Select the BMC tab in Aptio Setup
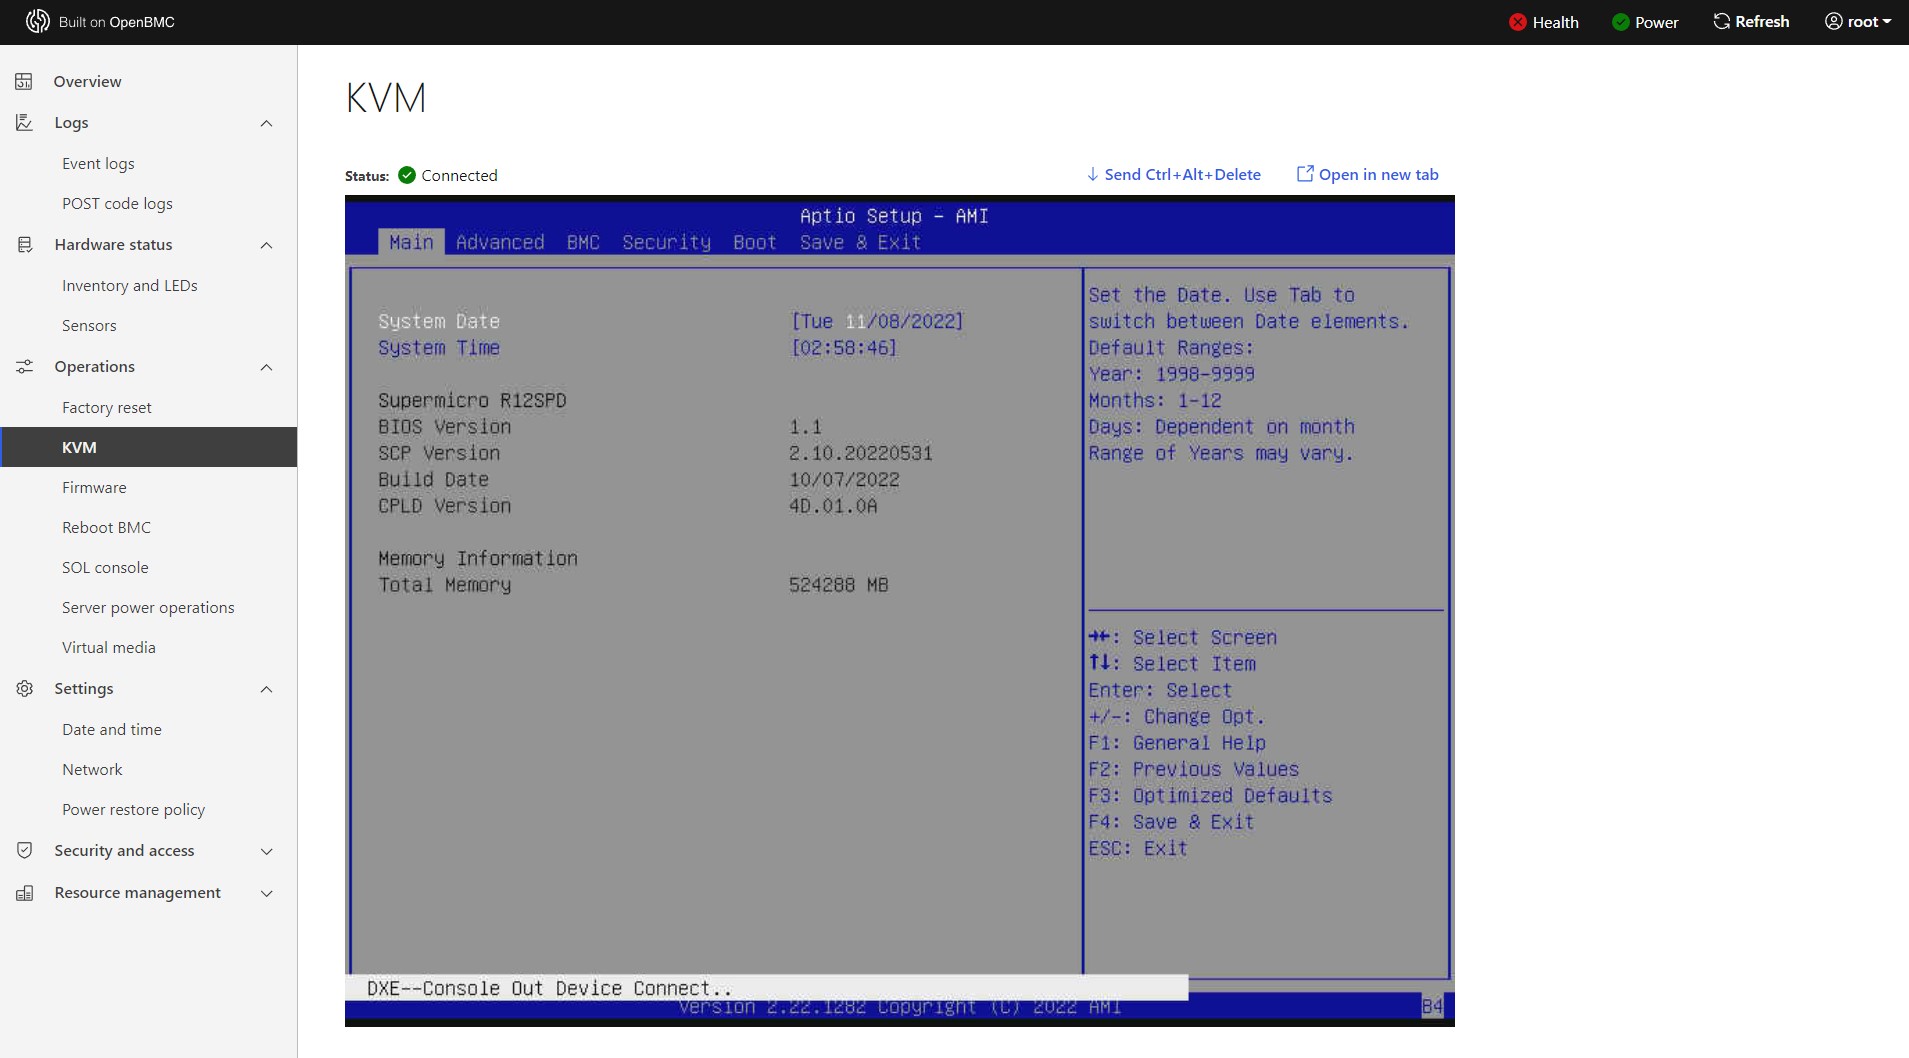The image size is (1909, 1058). 583,242
